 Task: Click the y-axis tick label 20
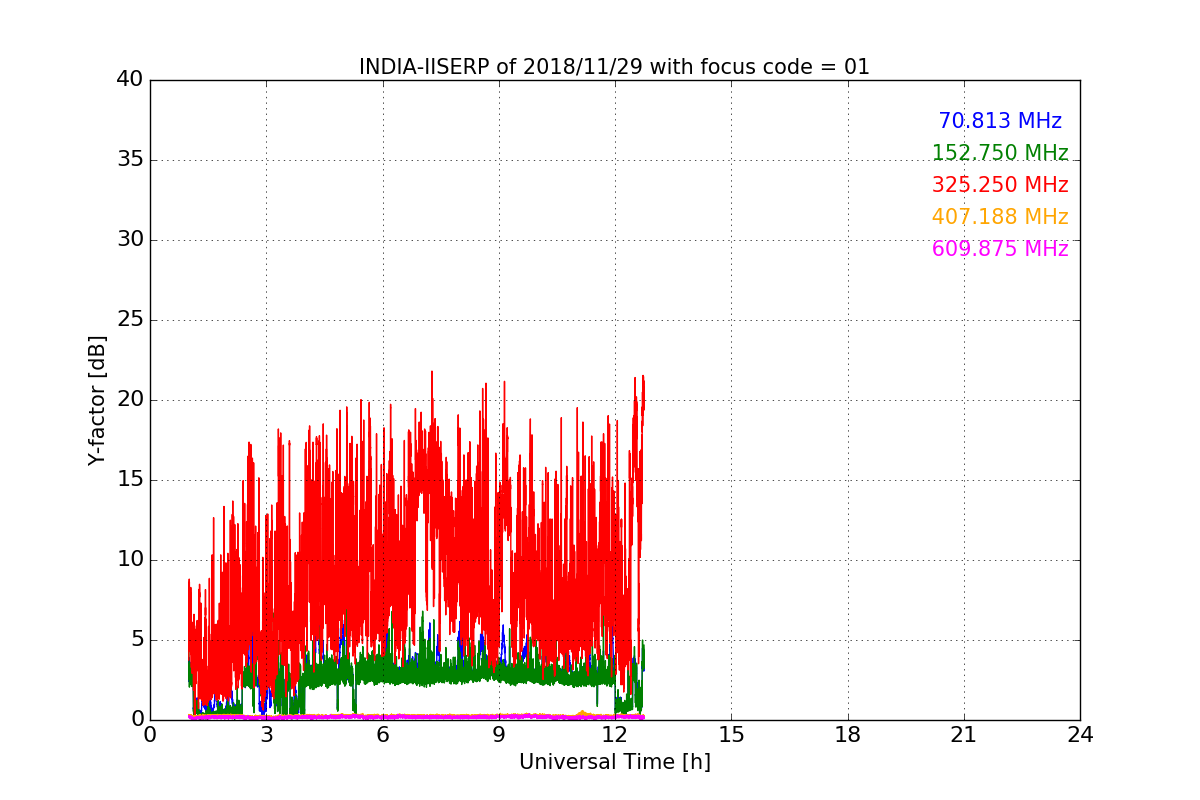(x=130, y=400)
